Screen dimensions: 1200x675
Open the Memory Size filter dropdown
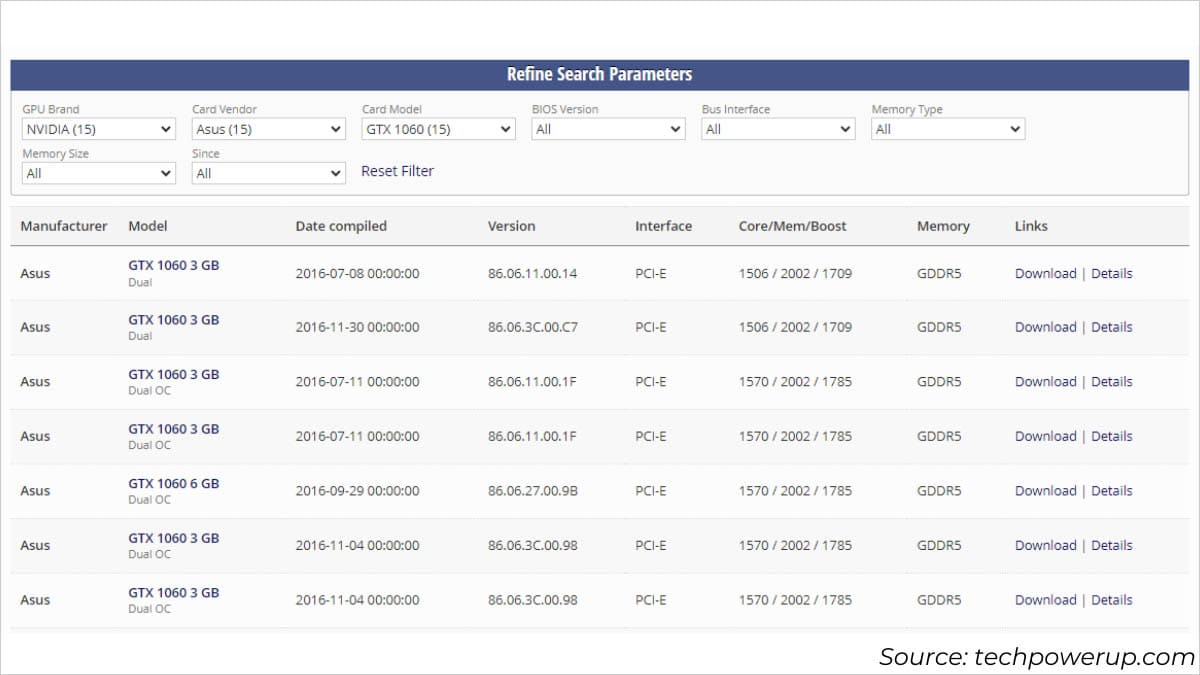98,173
